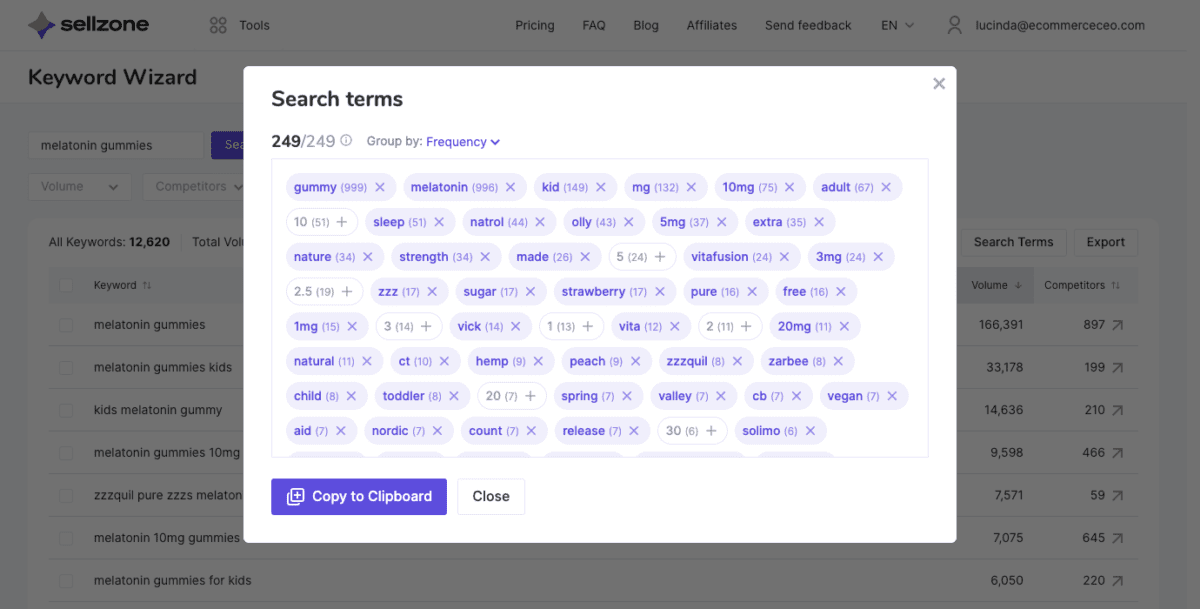
Task: Open the Volume filter dropdown
Action: (80, 186)
